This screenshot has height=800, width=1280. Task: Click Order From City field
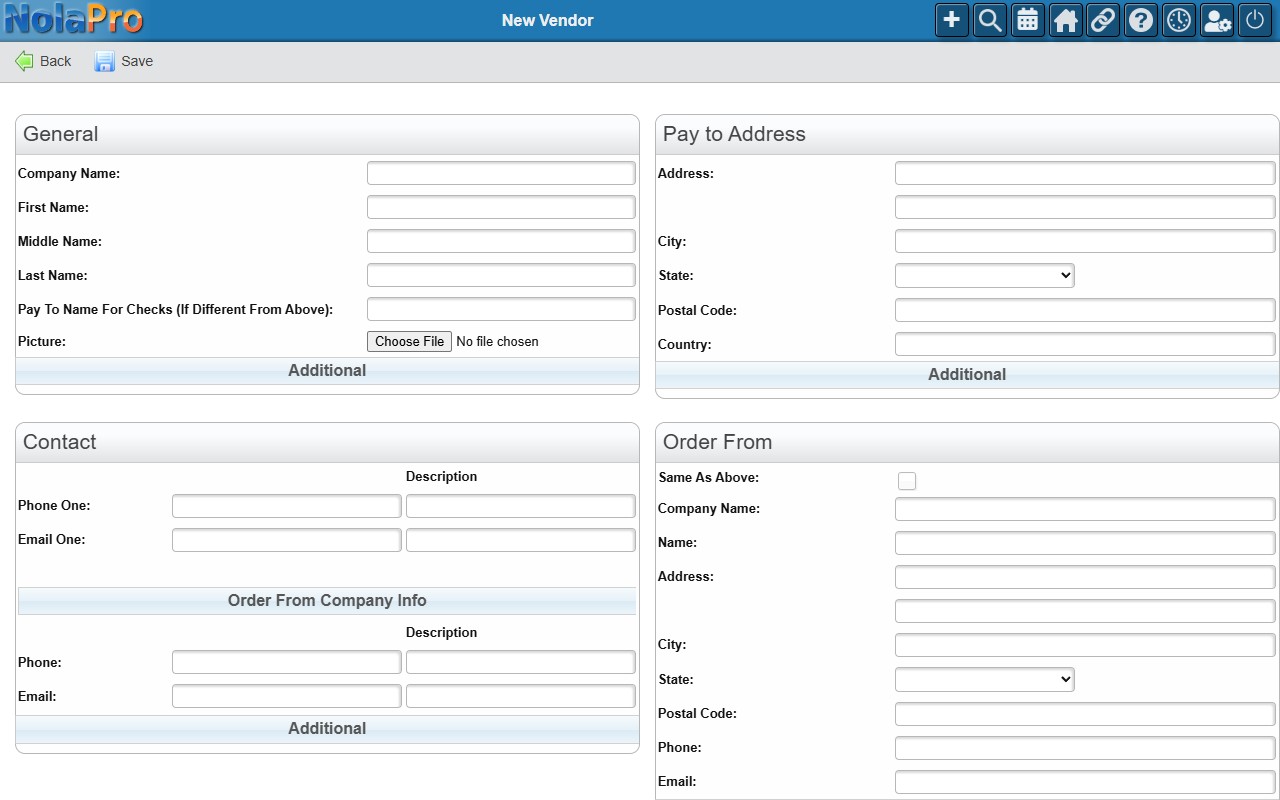click(1085, 645)
